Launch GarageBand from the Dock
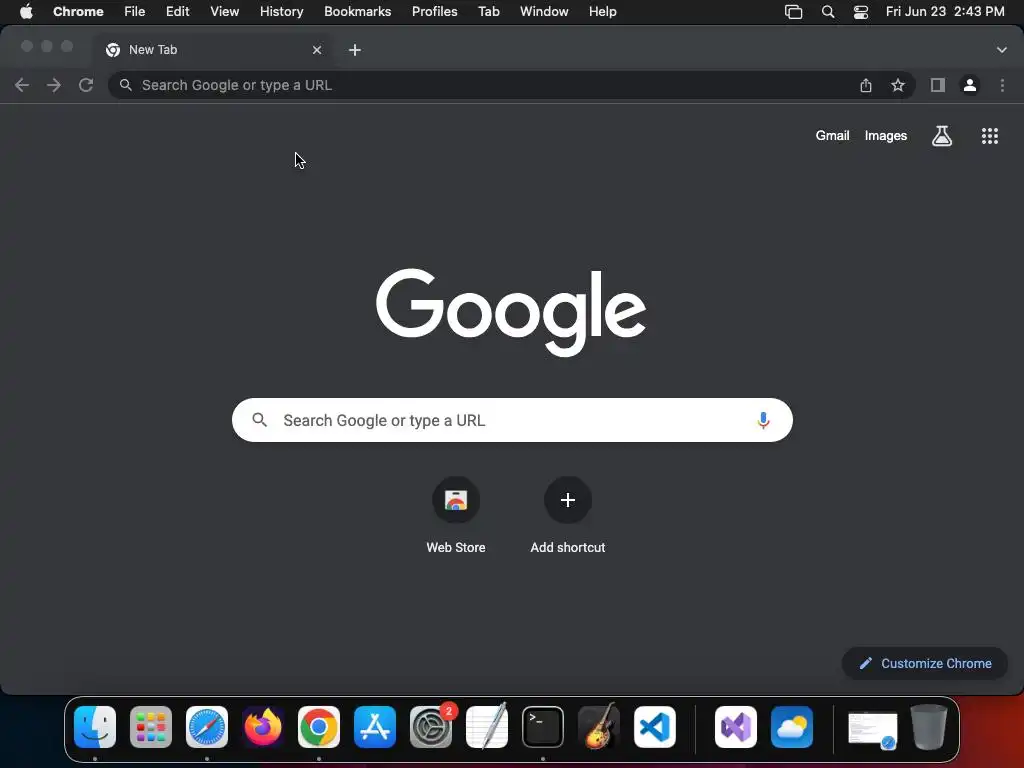 [599, 726]
